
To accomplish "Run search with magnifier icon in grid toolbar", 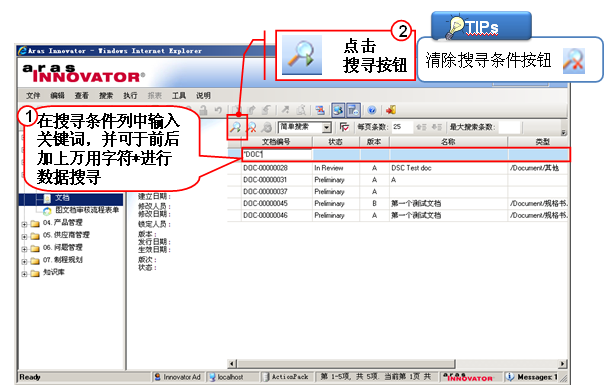I will tap(235, 127).
